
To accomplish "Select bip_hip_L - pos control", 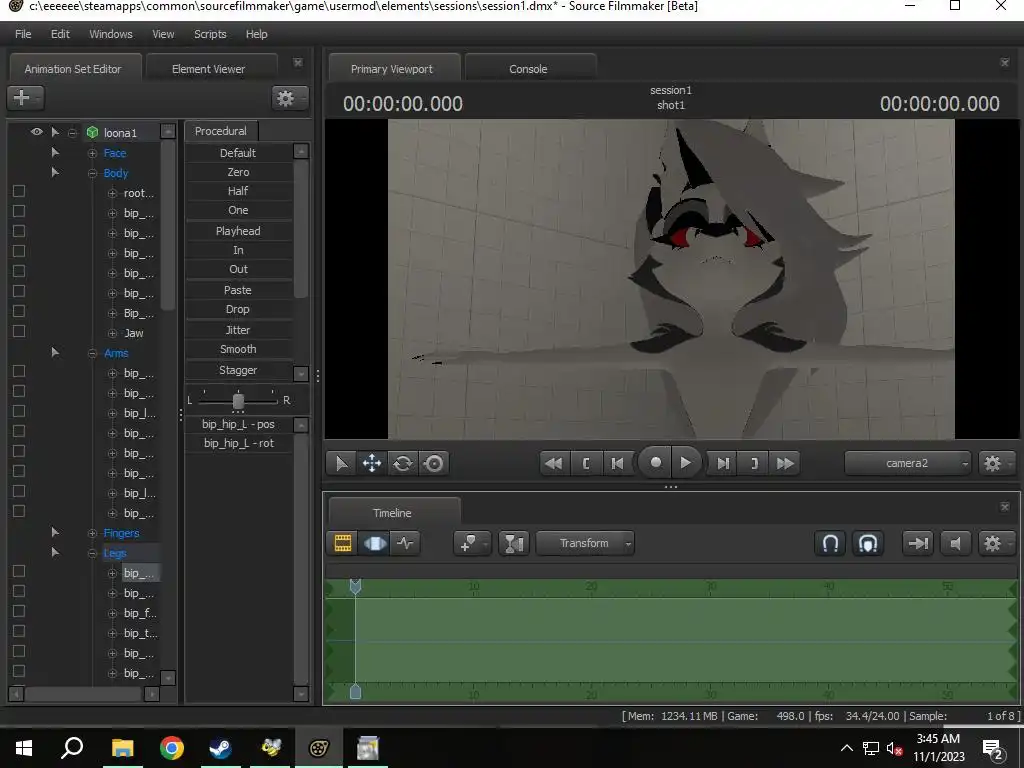I will pyautogui.click(x=238, y=424).
